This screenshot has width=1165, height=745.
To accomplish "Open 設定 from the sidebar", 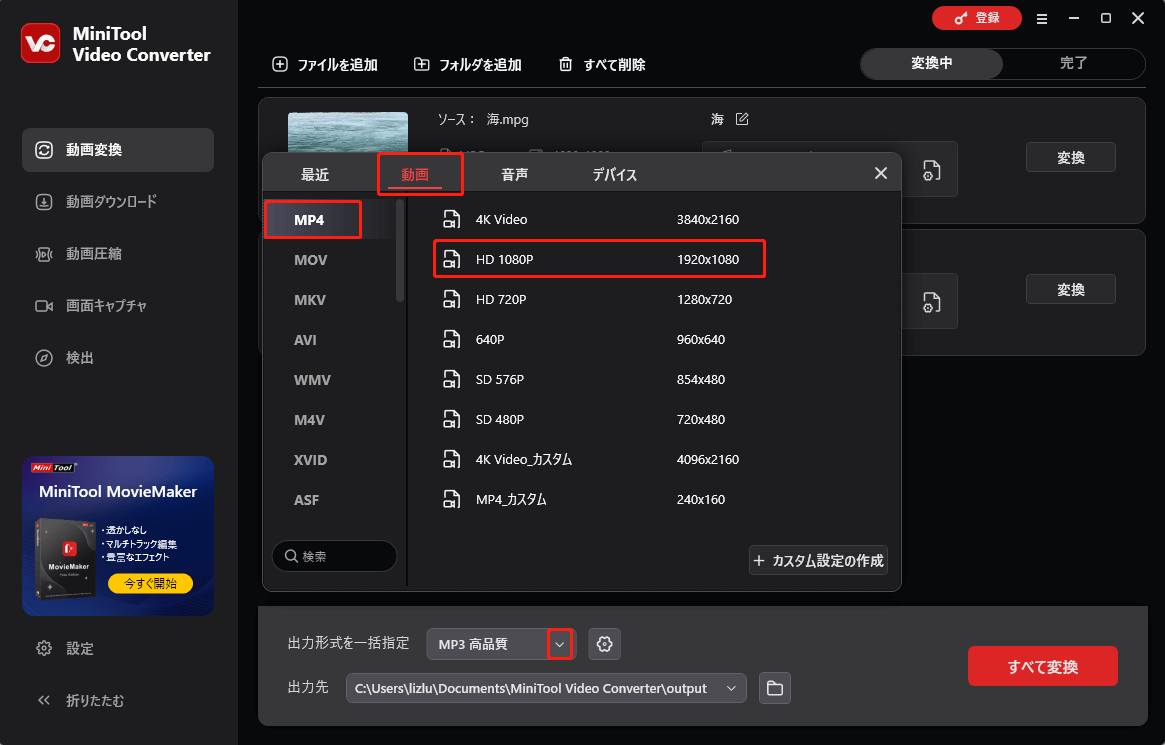I will click(65, 648).
